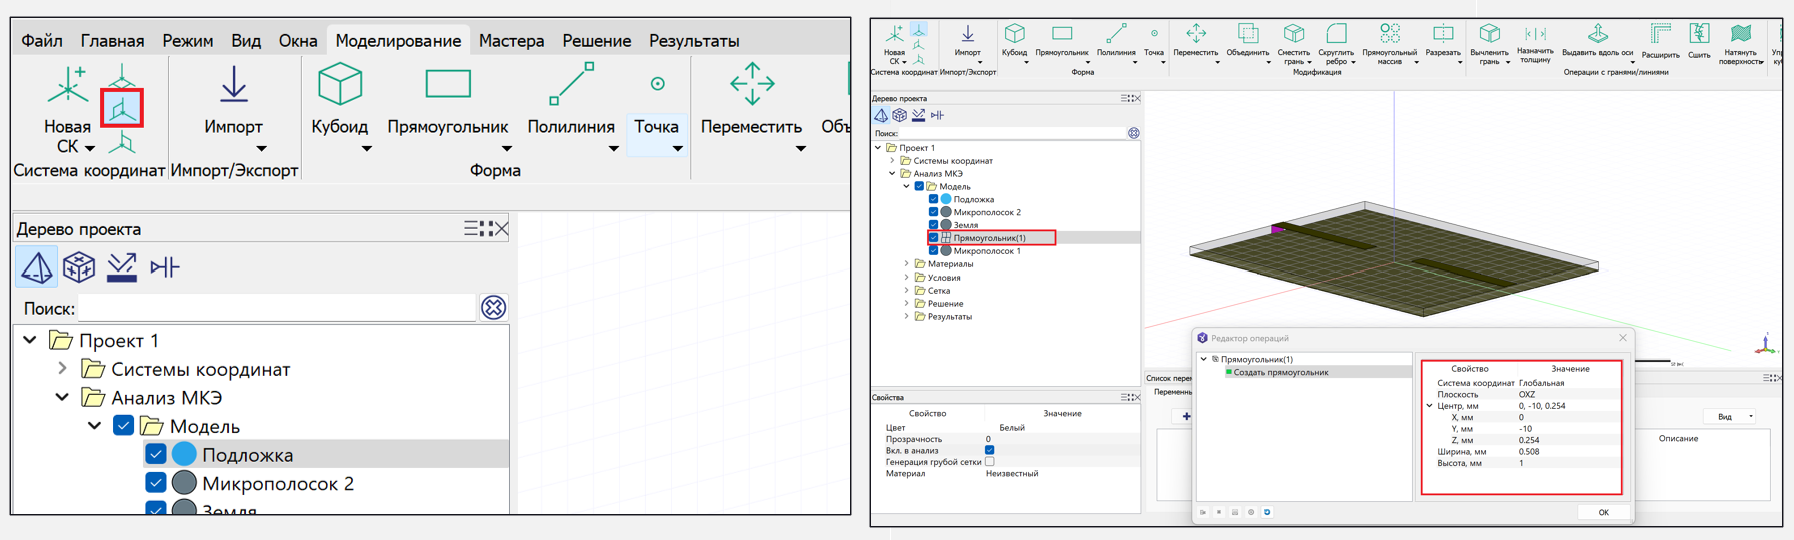The width and height of the screenshot is (1794, 540).
Task: Enable the Генерация грубой сетки checkbox
Action: coord(989,462)
